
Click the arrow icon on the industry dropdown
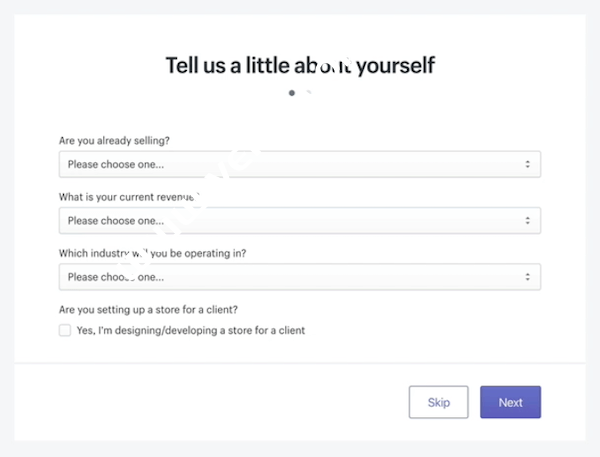pyautogui.click(x=527, y=277)
